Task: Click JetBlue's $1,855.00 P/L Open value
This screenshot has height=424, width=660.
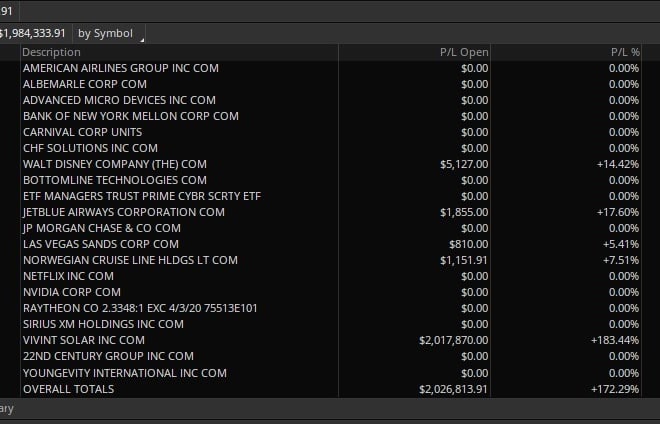Action: pos(464,212)
